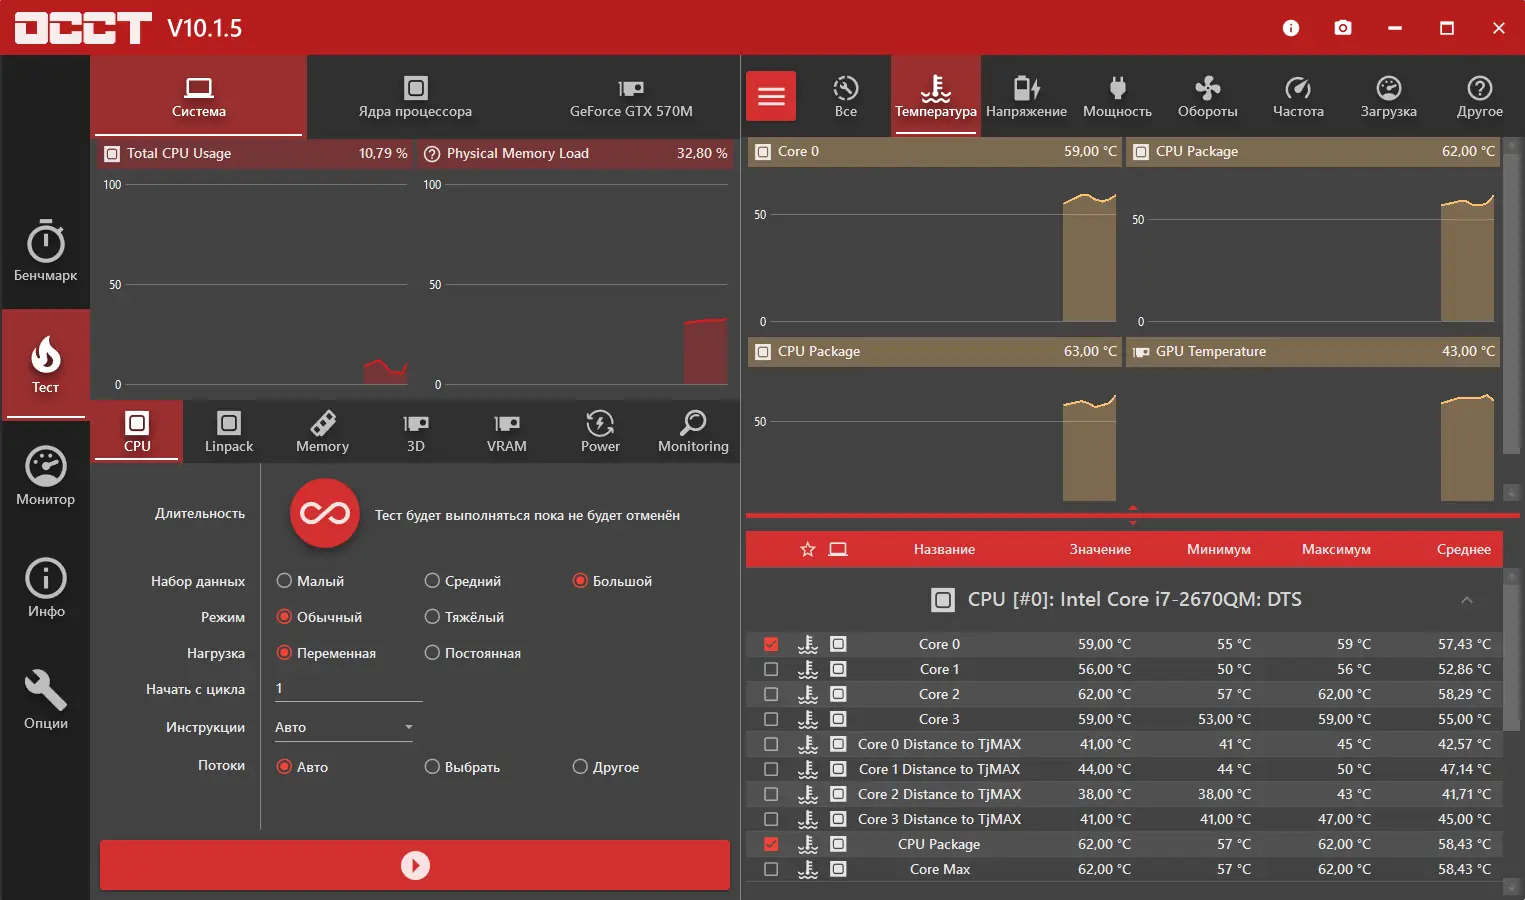The height and width of the screenshot is (900, 1525).
Task: Open the red hamburger menu
Action: tap(771, 96)
